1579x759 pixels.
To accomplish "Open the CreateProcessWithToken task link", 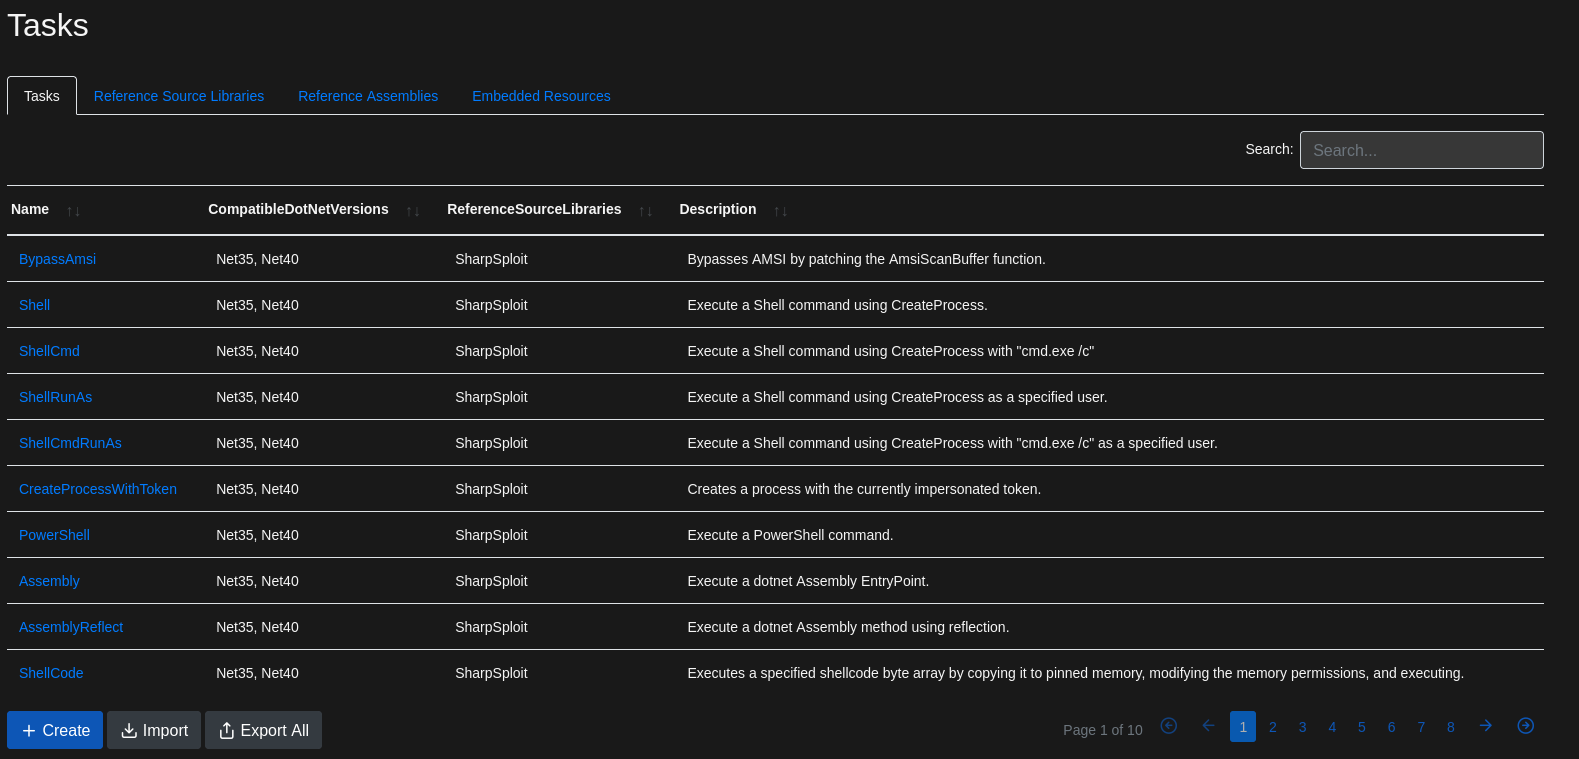I will click(98, 489).
